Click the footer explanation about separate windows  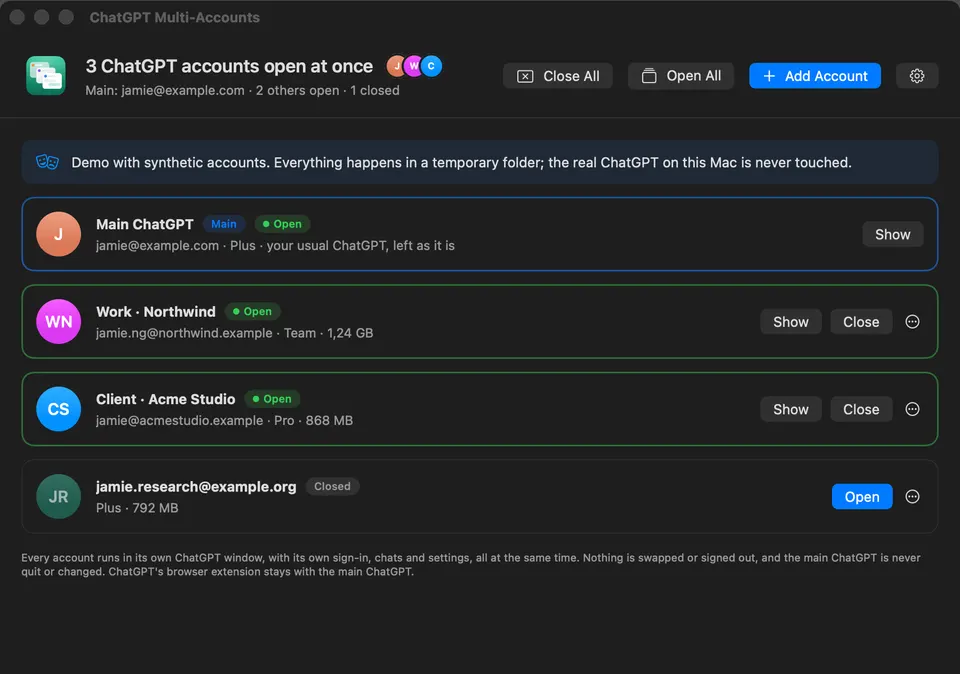point(471,564)
